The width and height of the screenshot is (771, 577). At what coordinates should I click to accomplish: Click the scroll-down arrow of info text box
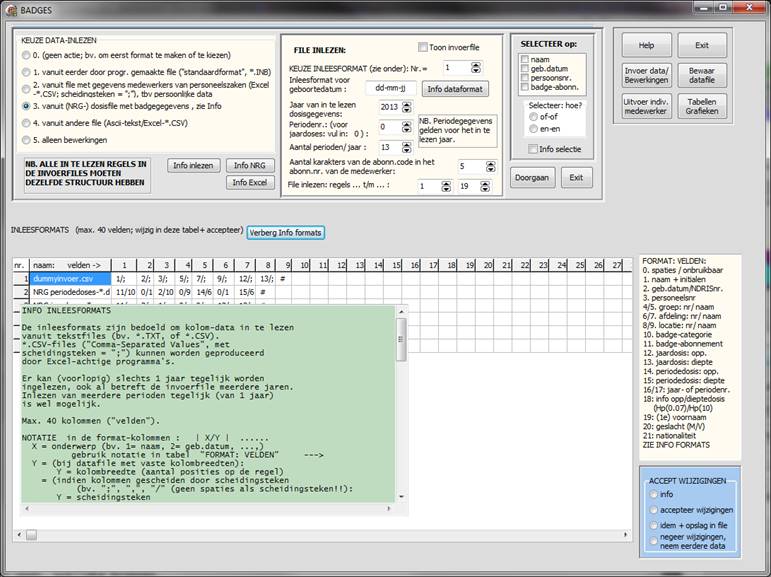pos(401,497)
